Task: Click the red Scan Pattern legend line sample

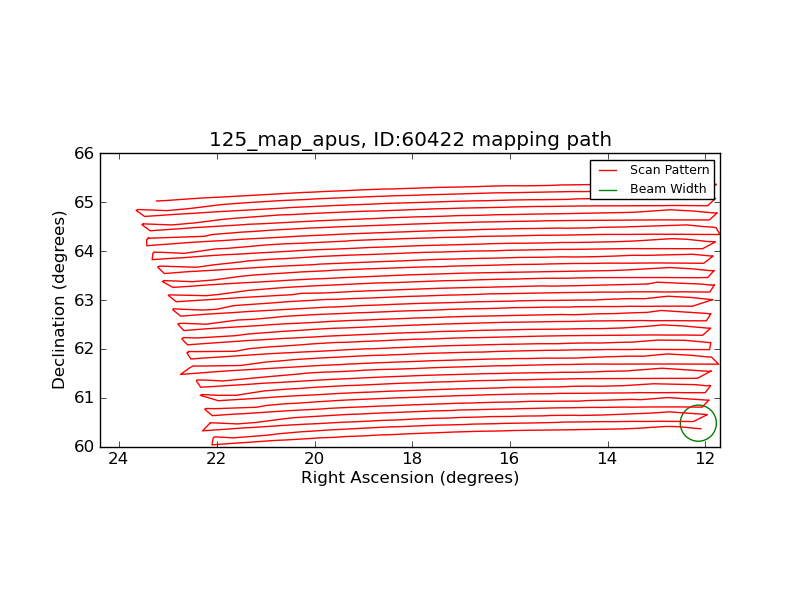Action: [608, 170]
